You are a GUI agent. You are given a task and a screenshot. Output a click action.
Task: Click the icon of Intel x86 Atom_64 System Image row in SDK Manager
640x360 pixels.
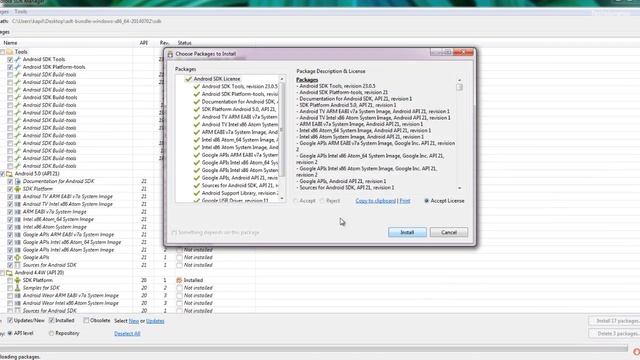click(18, 219)
